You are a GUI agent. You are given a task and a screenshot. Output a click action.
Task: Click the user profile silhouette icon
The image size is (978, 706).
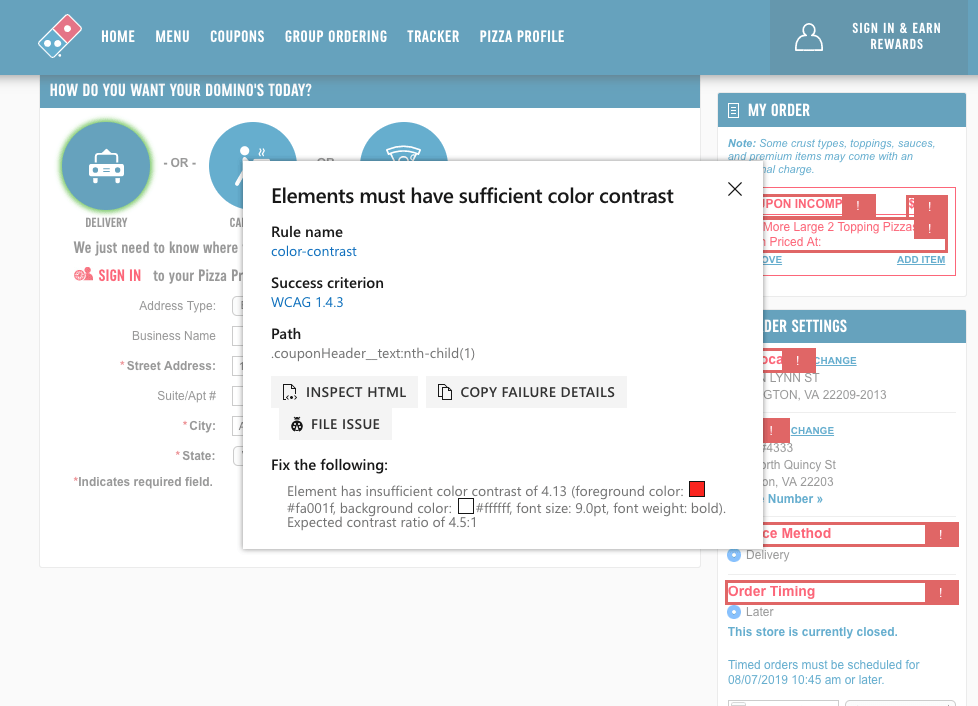pos(808,37)
